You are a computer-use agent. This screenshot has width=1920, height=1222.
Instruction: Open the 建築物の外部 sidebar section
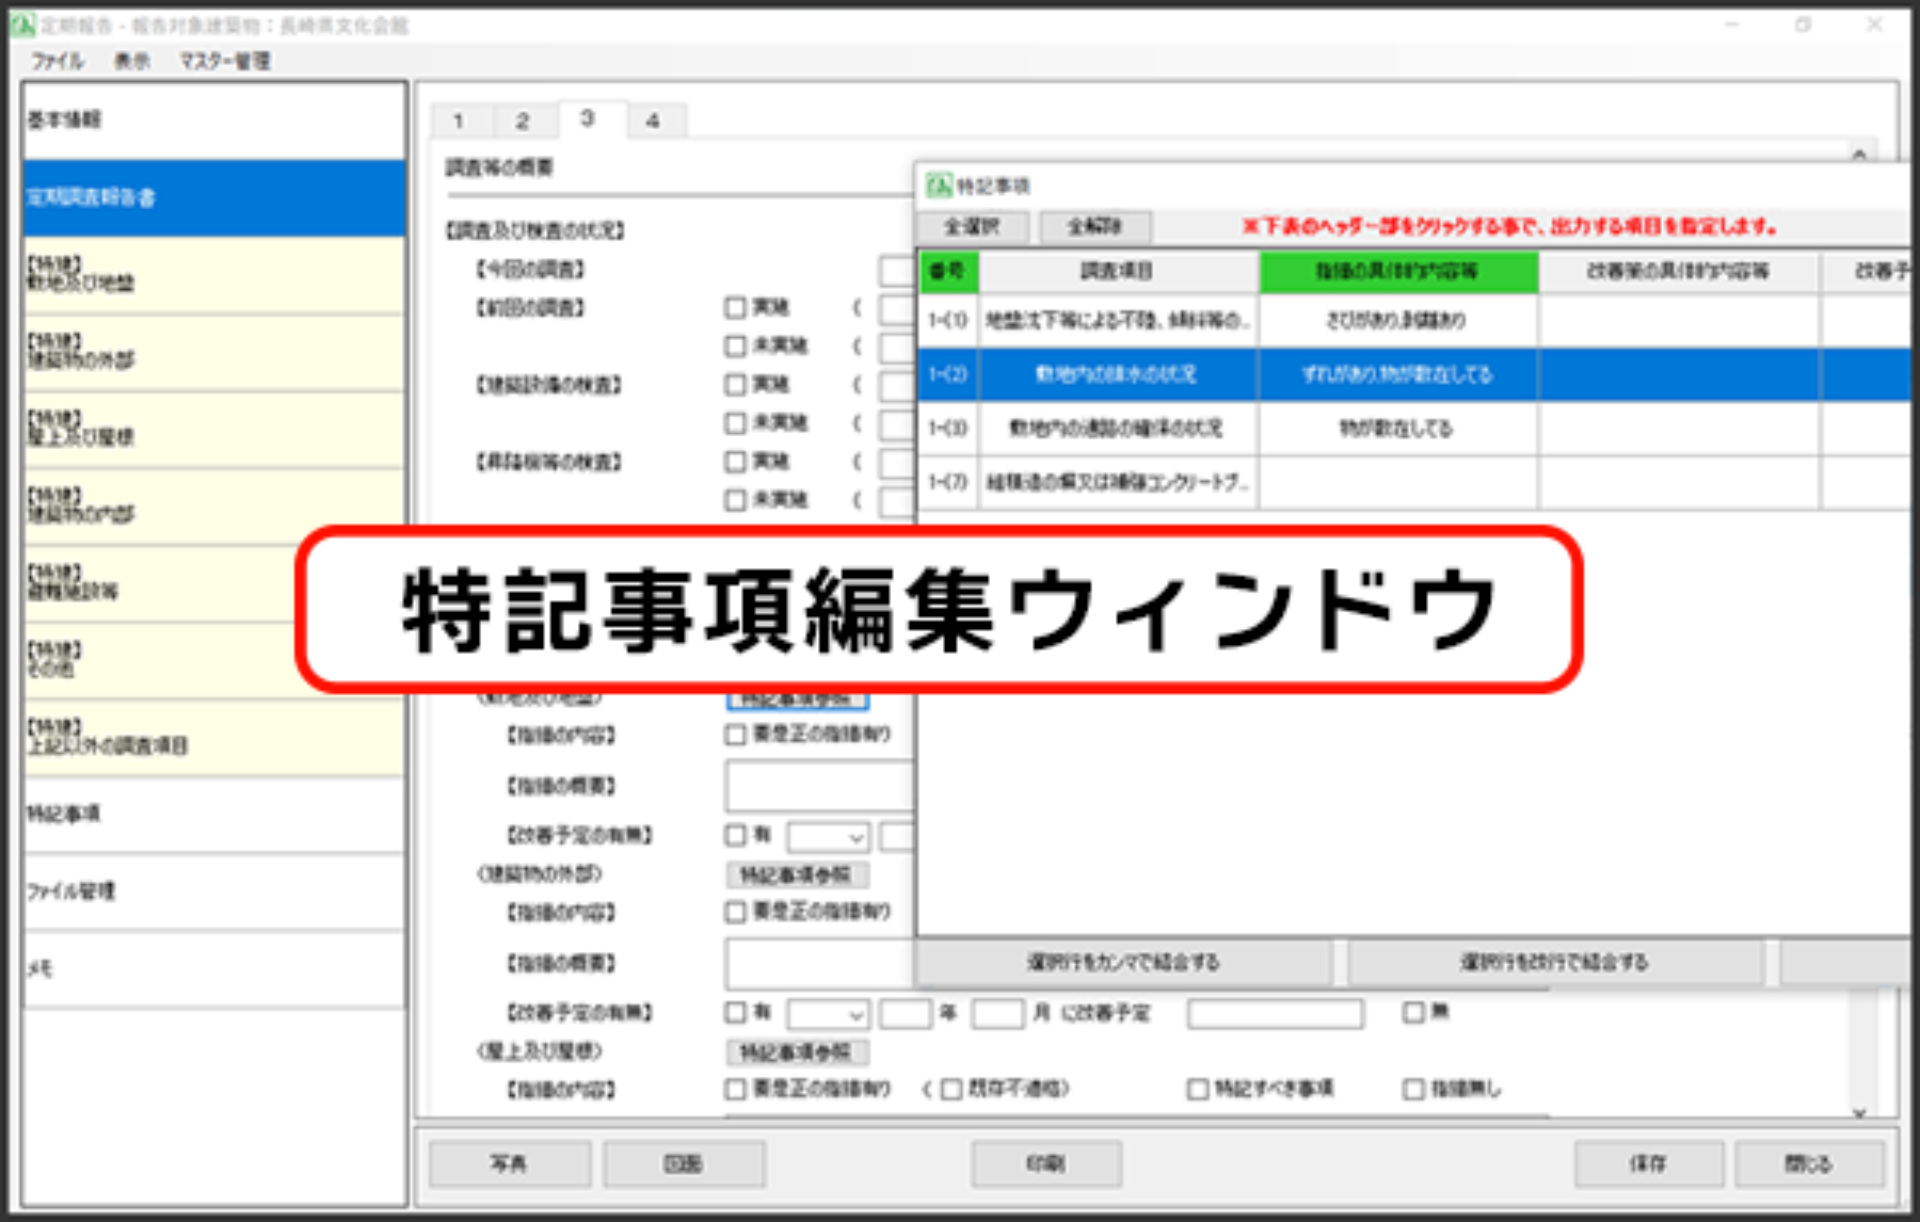click(x=214, y=352)
